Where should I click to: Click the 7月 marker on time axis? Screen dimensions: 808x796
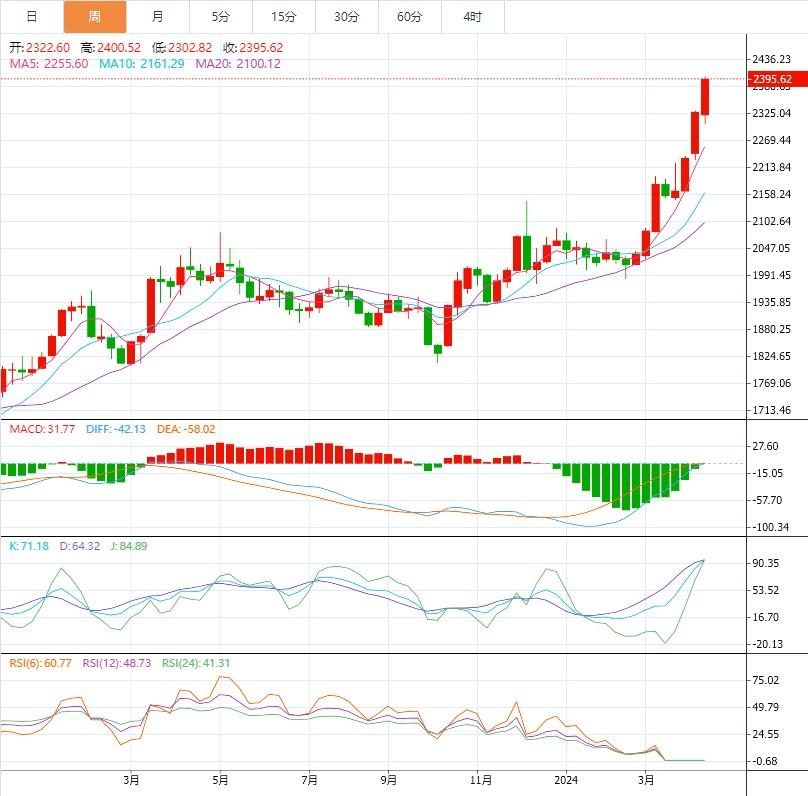(x=309, y=779)
